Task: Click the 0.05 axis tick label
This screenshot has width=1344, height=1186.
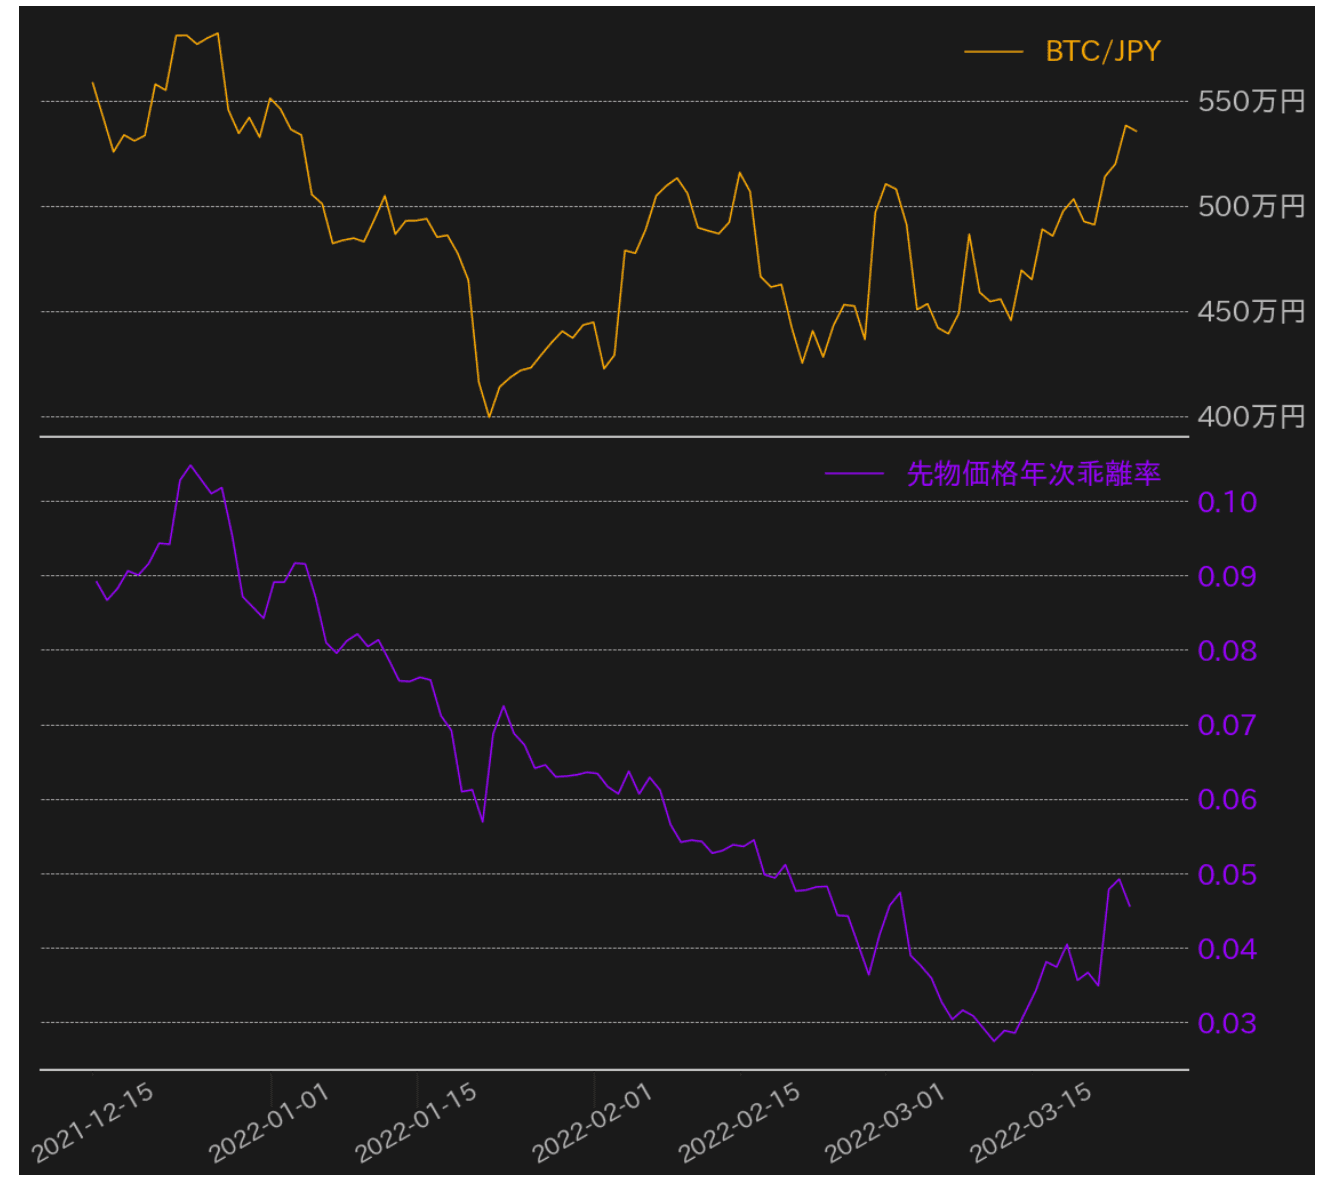Action: point(1227,875)
